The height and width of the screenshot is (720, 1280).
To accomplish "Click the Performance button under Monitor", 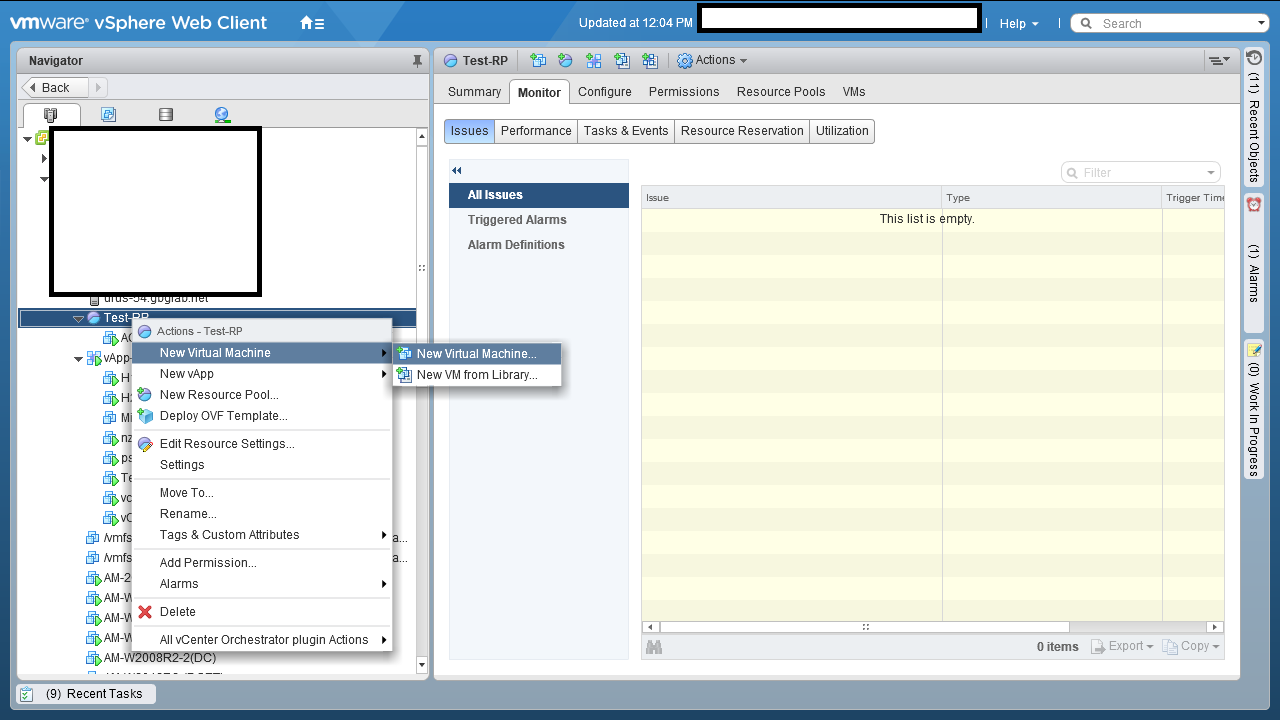I will [x=536, y=131].
